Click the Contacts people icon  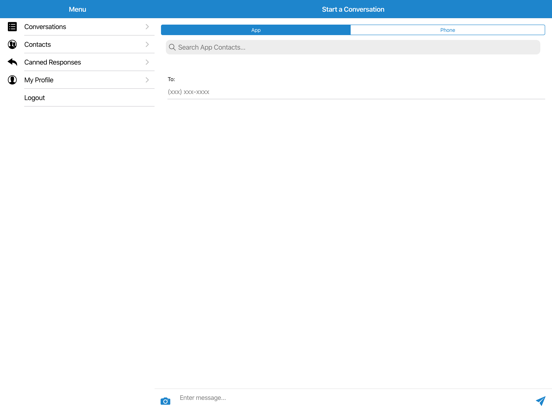(x=12, y=44)
